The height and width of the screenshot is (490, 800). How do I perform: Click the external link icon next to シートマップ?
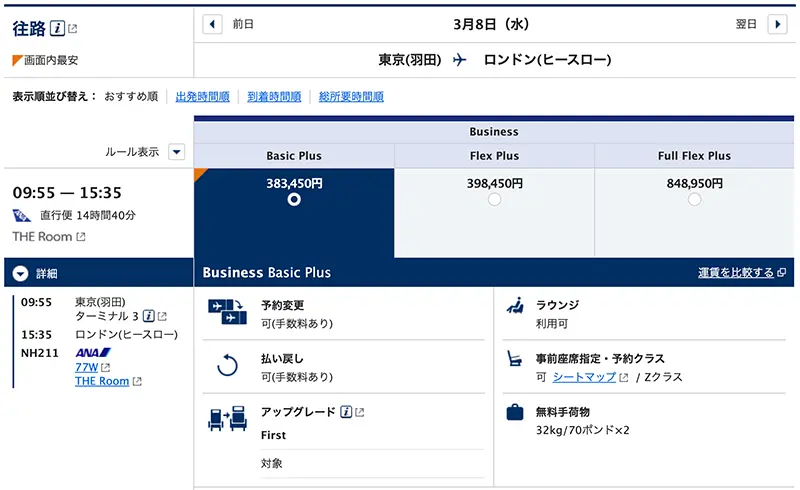tap(624, 377)
